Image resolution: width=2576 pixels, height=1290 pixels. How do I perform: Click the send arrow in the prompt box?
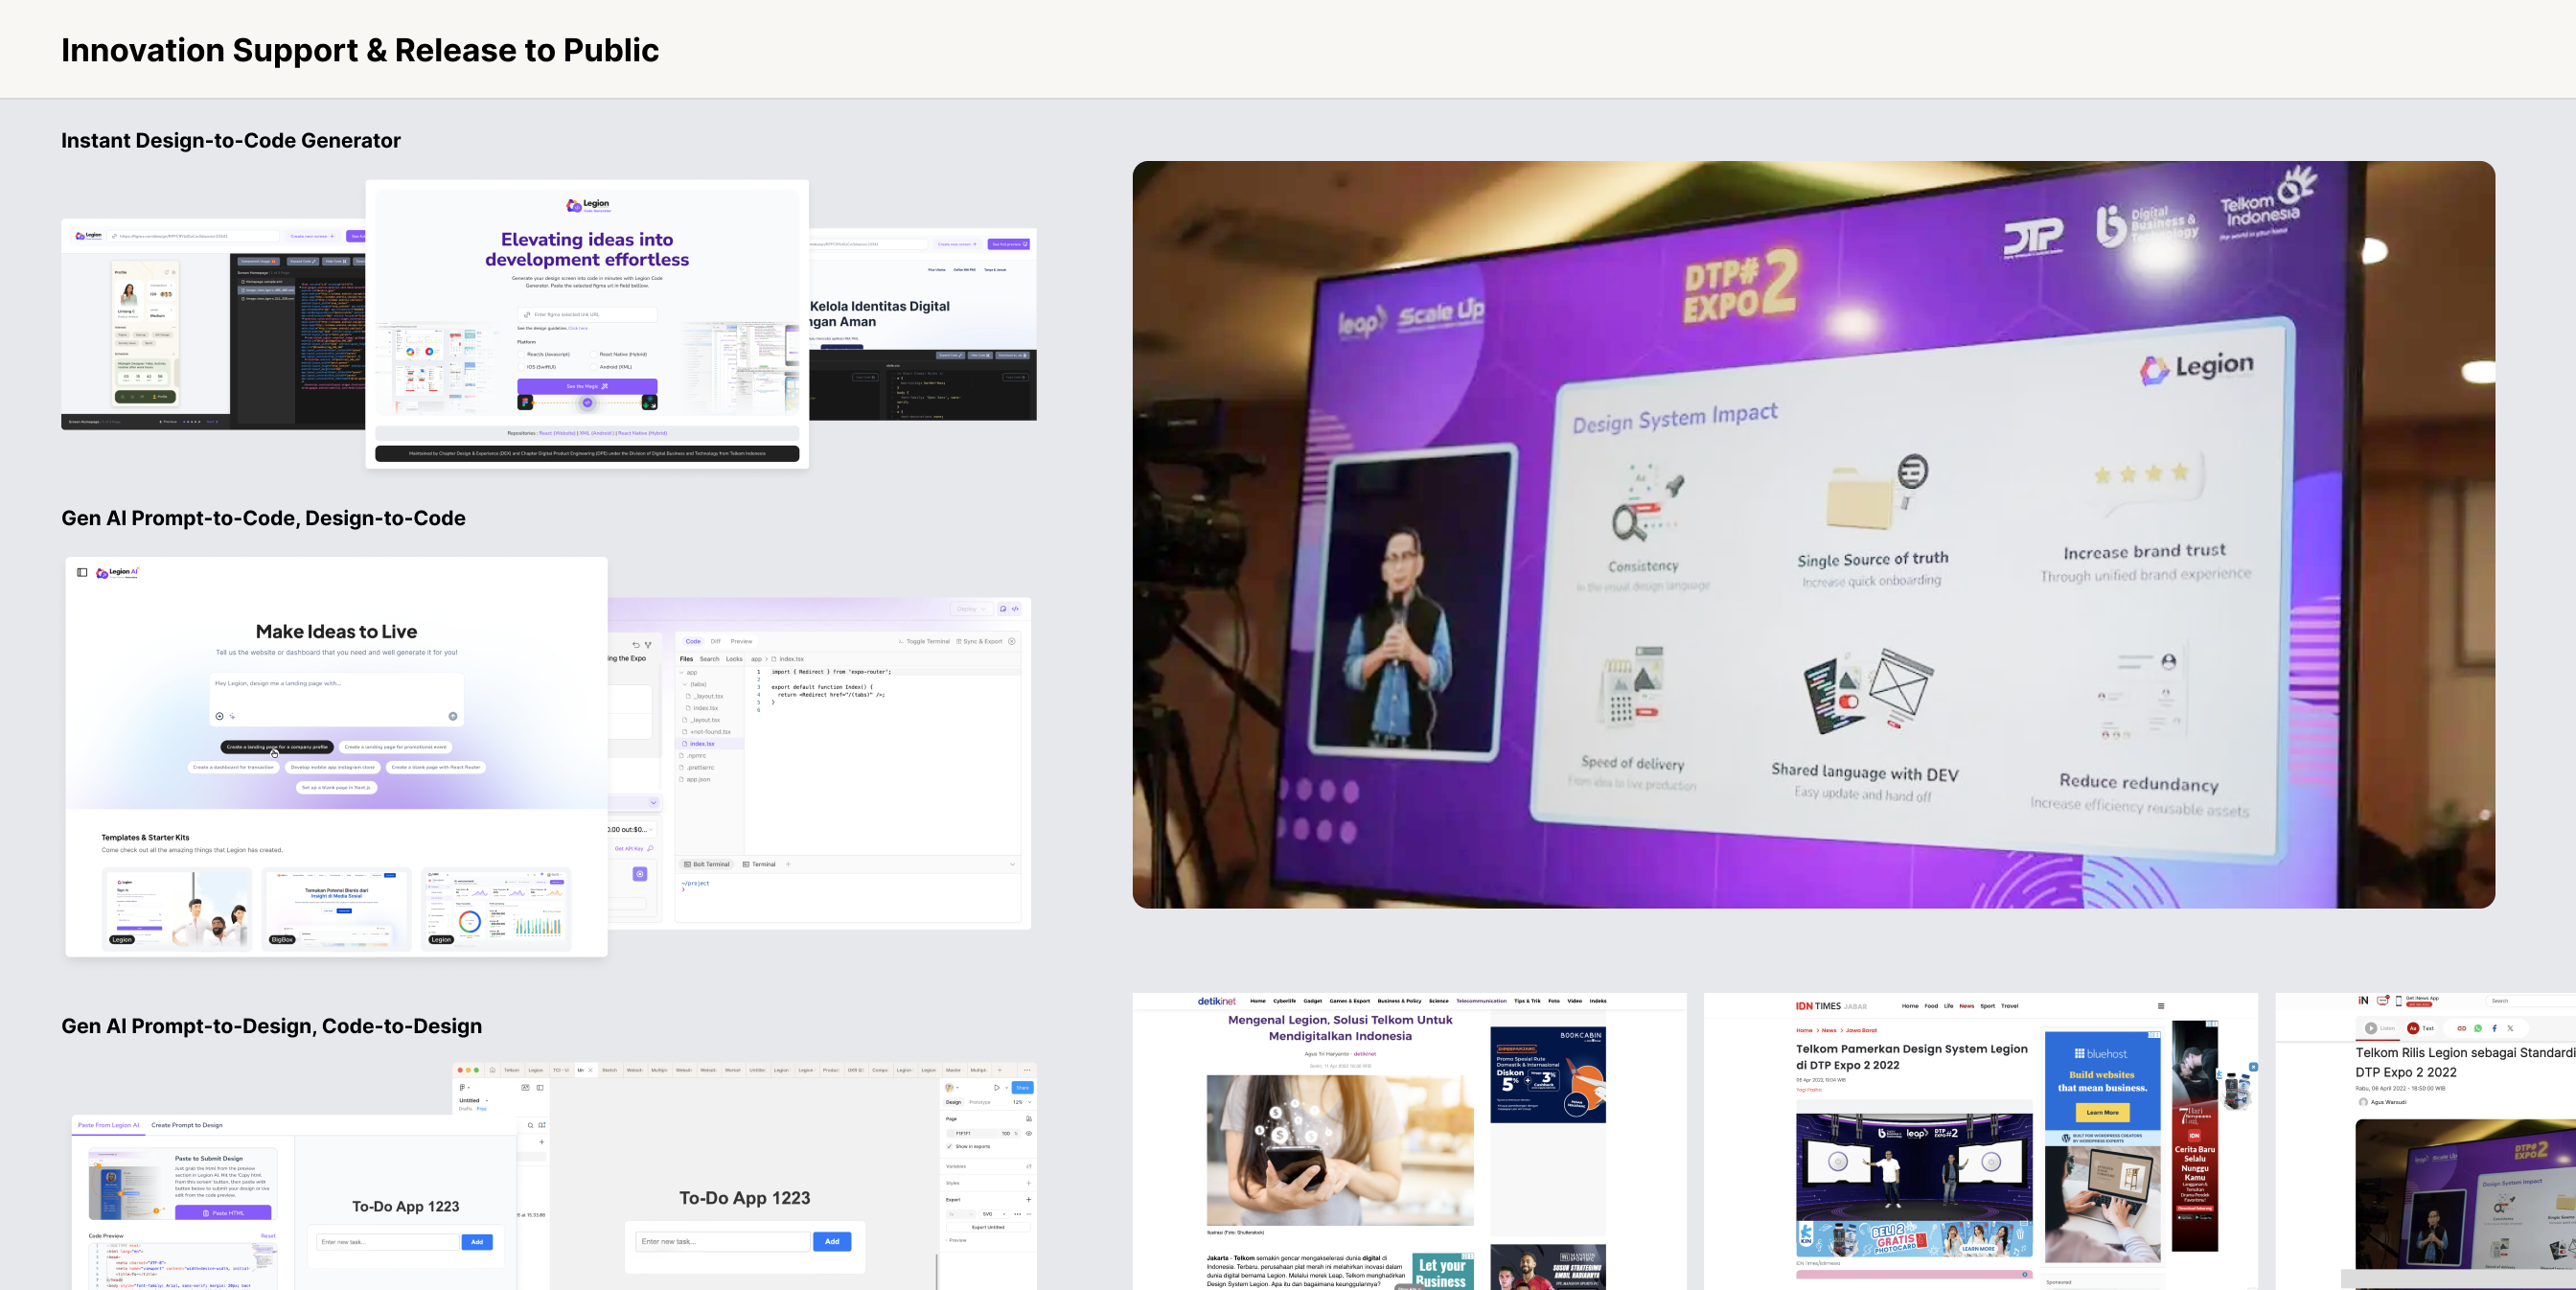tap(453, 716)
